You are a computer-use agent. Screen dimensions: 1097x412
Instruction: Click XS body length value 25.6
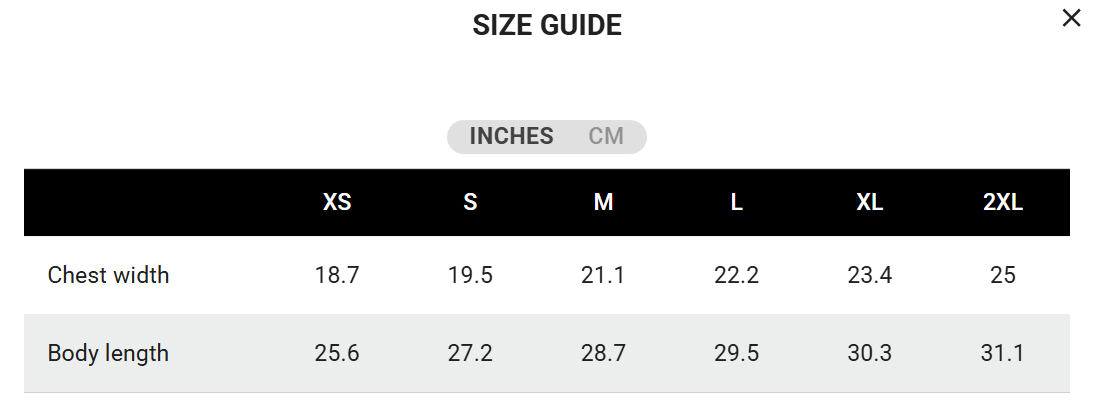[337, 353]
